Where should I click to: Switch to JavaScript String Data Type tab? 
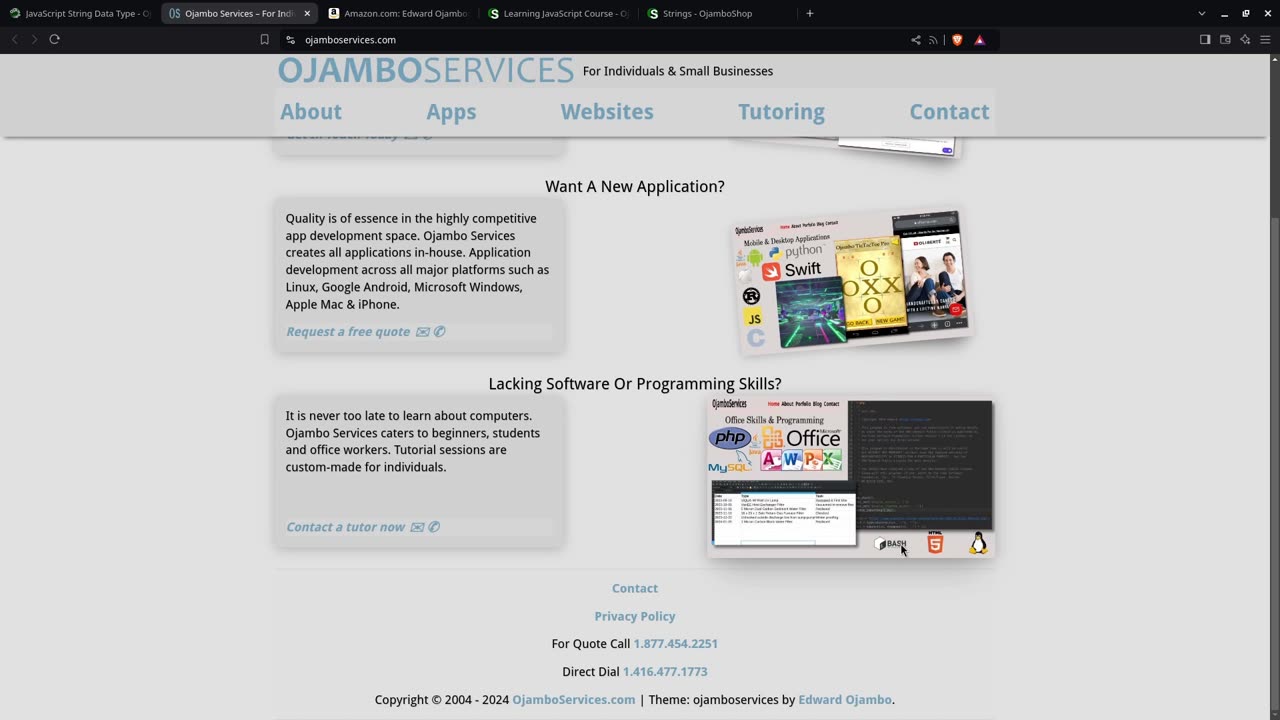(80, 13)
